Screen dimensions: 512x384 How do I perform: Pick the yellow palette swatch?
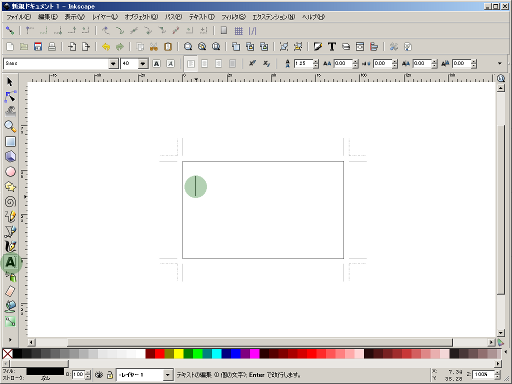click(179, 354)
